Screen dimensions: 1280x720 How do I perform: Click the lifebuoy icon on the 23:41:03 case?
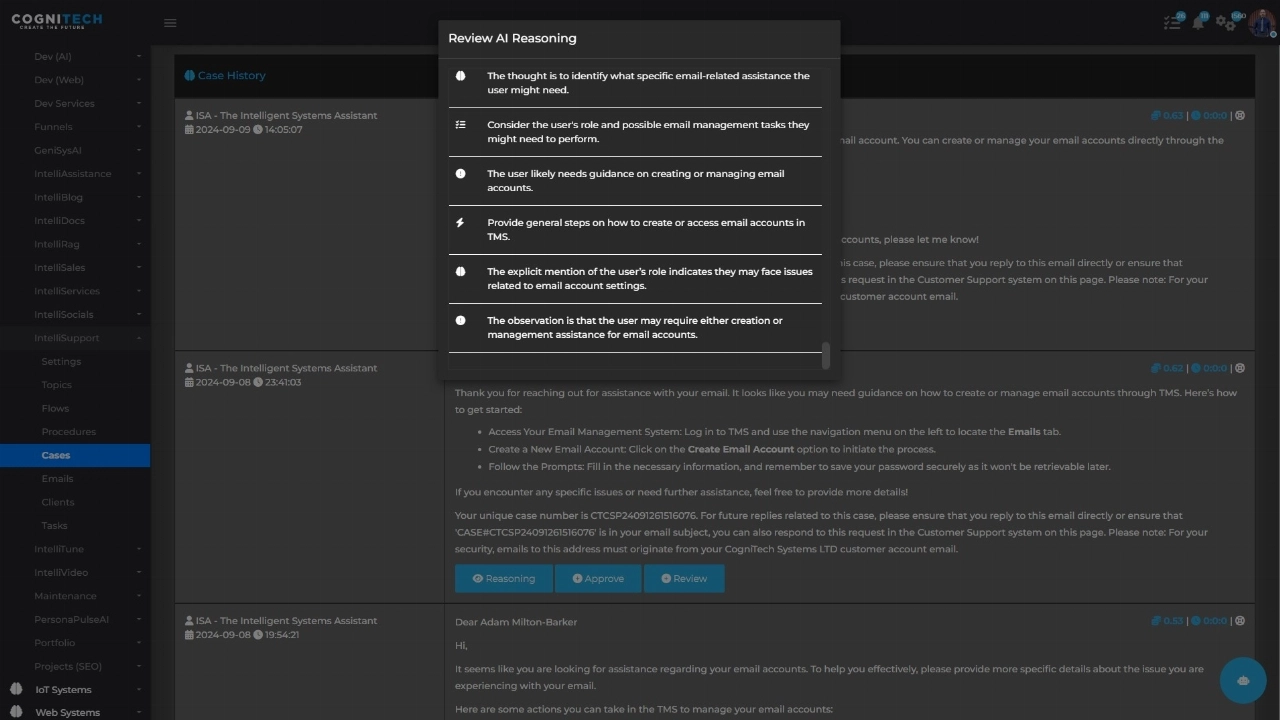tap(1240, 368)
